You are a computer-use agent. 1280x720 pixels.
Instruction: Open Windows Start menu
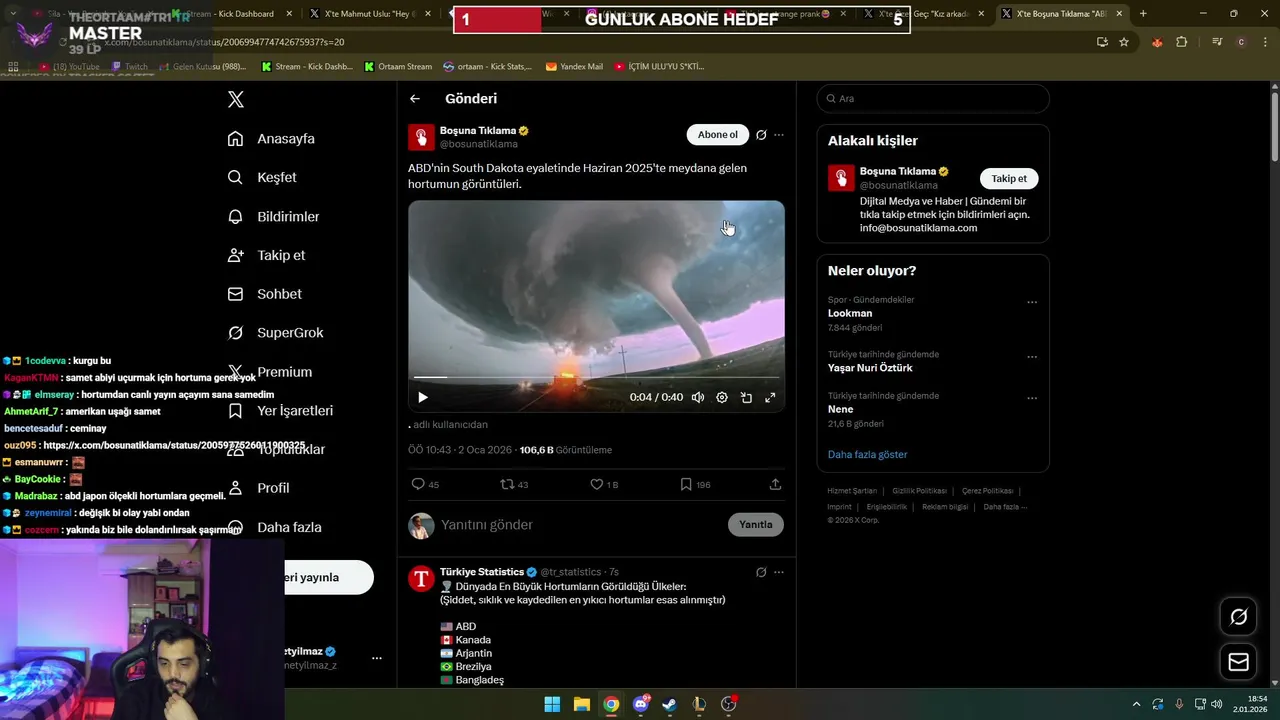point(552,704)
